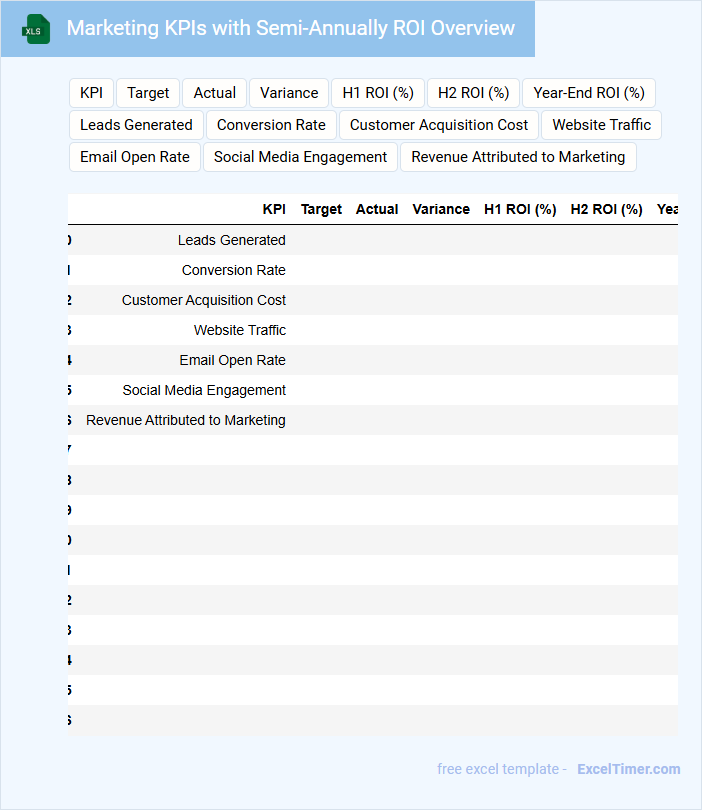The image size is (702, 810).
Task: Select the Variance tag button
Action: pyautogui.click(x=289, y=93)
